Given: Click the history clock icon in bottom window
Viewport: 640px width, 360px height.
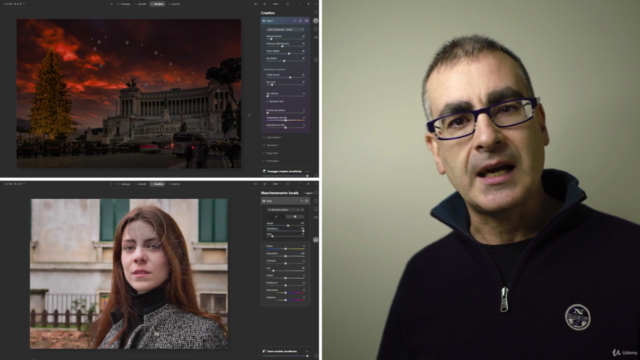Looking at the screenshot, I should pyautogui.click(x=316, y=356).
